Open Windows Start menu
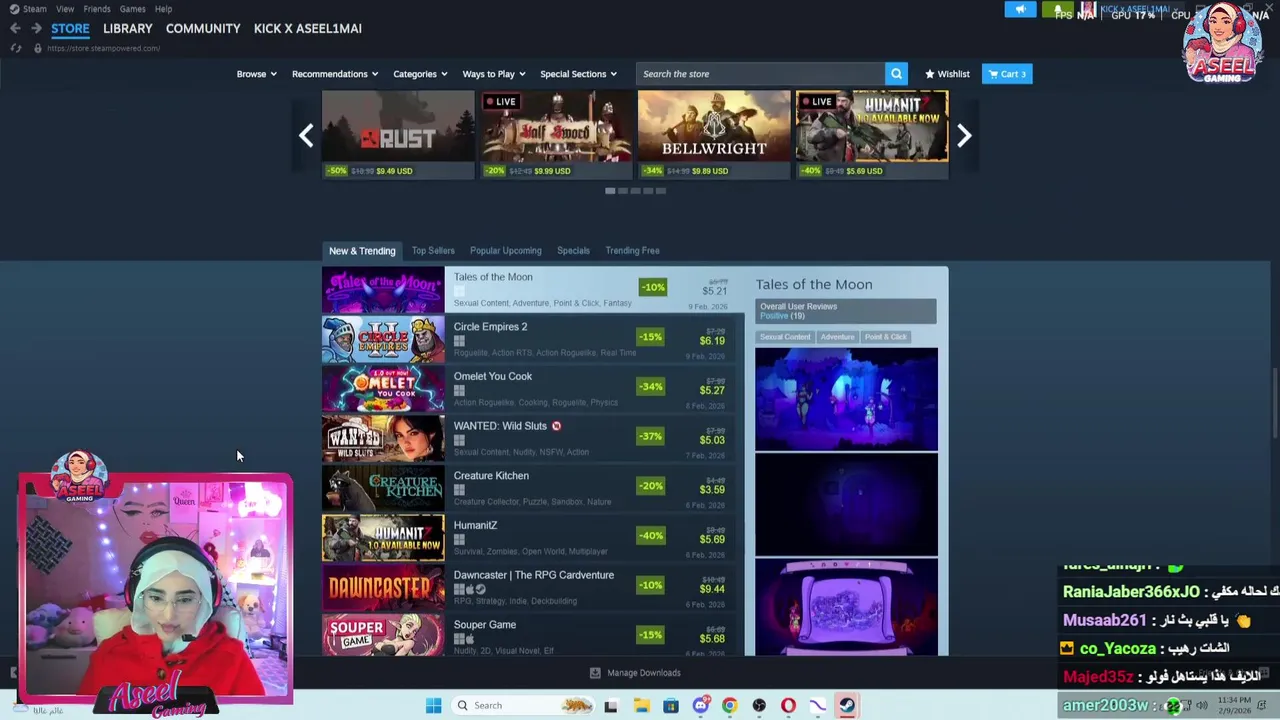Viewport: 1280px width, 720px height. (433, 705)
